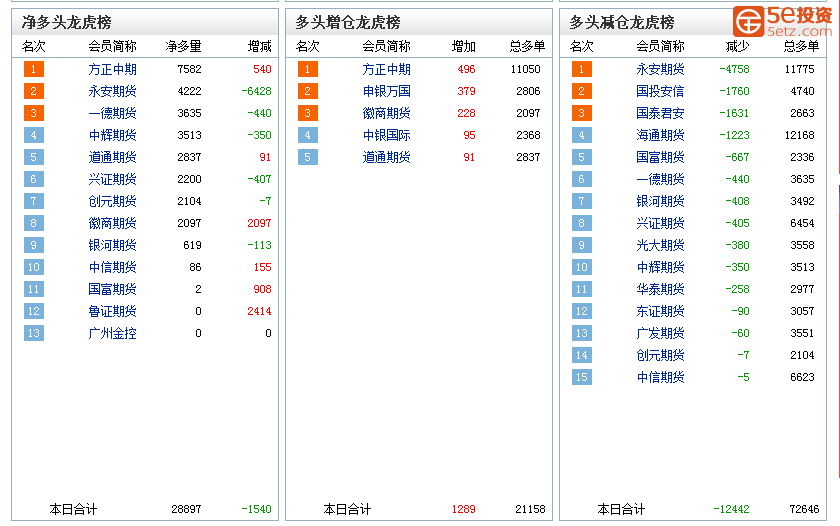Select 创元期货 in 净多头龙虎榜 list
This screenshot has height=526, width=840.
(112, 201)
